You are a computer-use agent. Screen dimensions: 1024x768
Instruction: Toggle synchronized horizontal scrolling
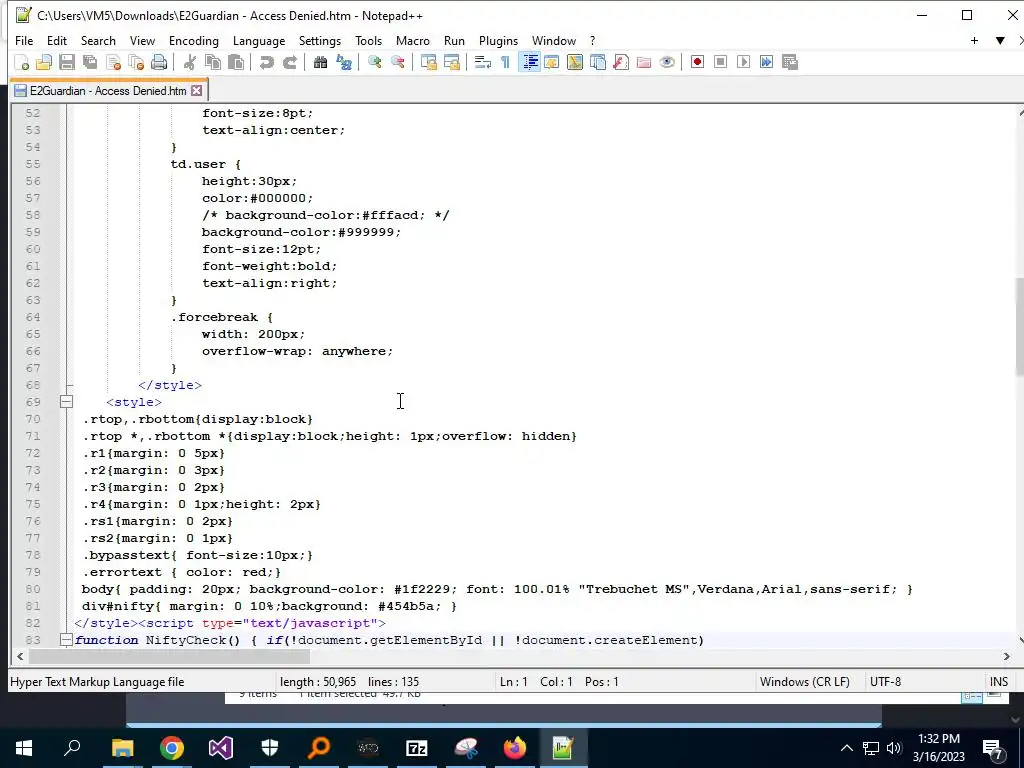click(x=452, y=62)
